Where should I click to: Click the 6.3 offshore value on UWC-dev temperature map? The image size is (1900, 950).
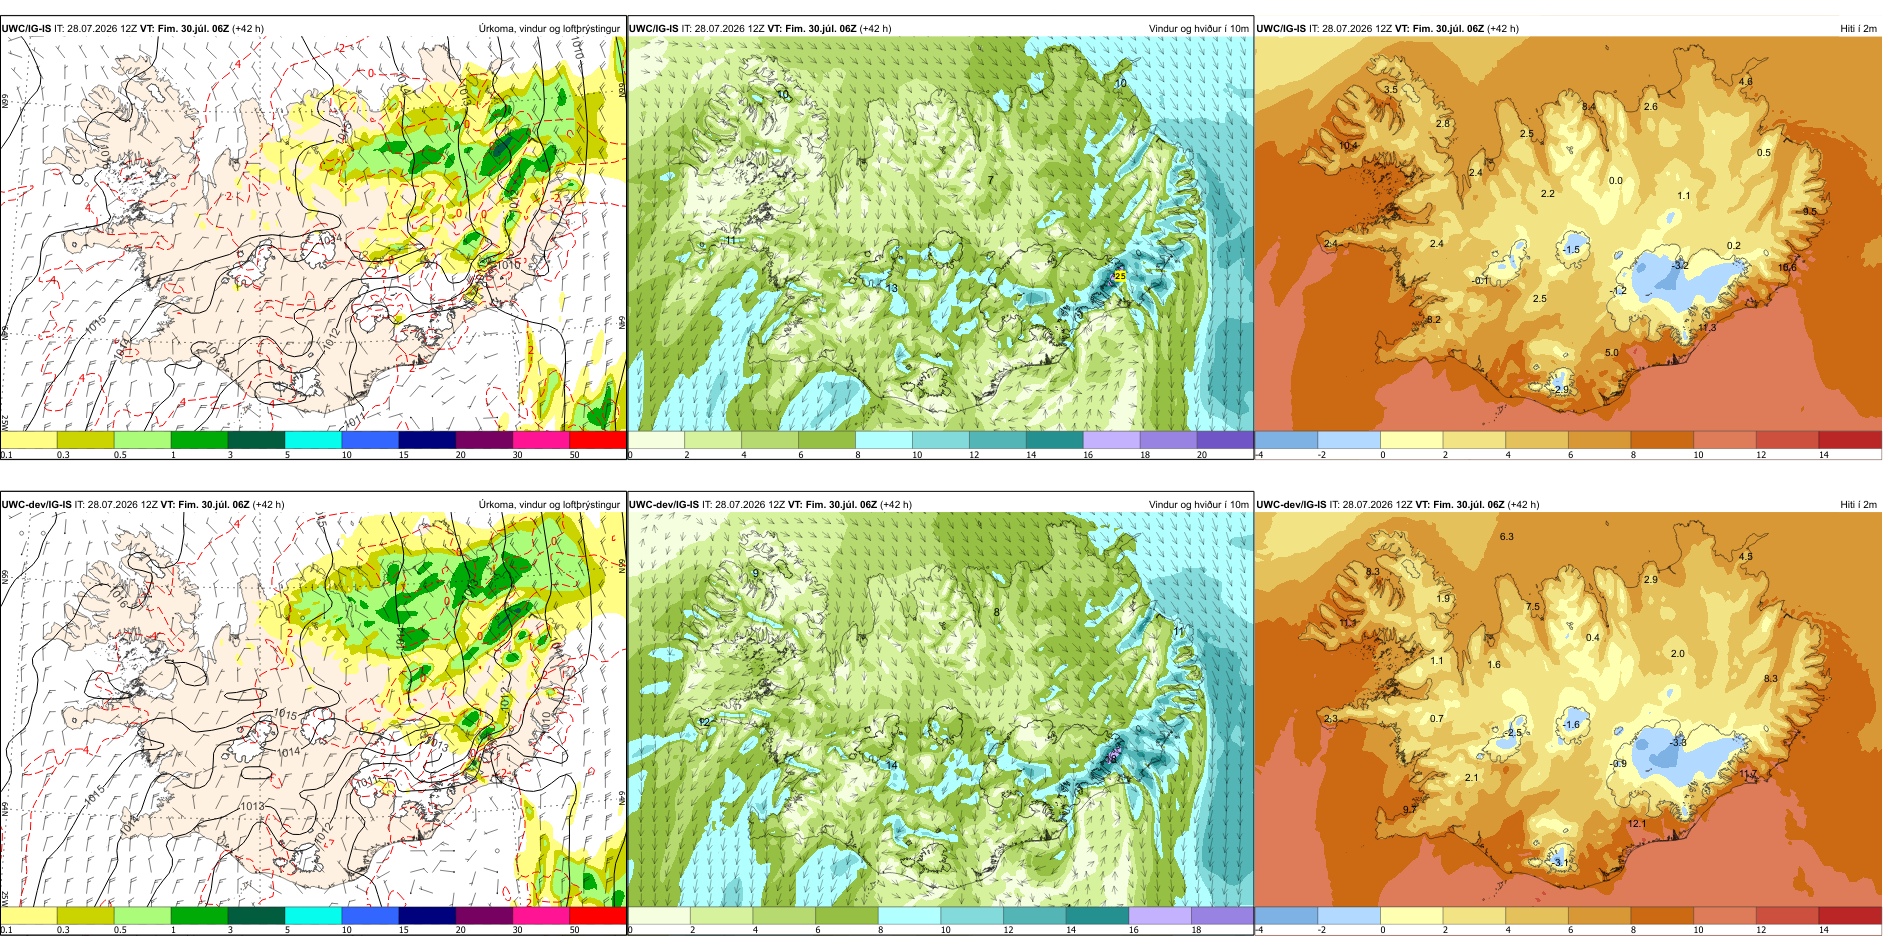(1507, 537)
